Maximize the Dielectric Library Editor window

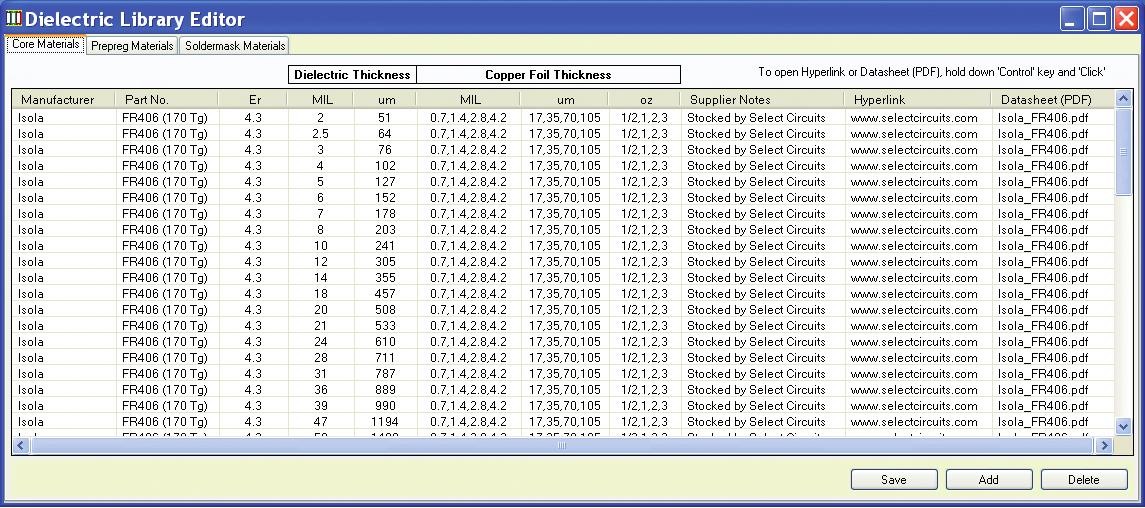(1099, 18)
